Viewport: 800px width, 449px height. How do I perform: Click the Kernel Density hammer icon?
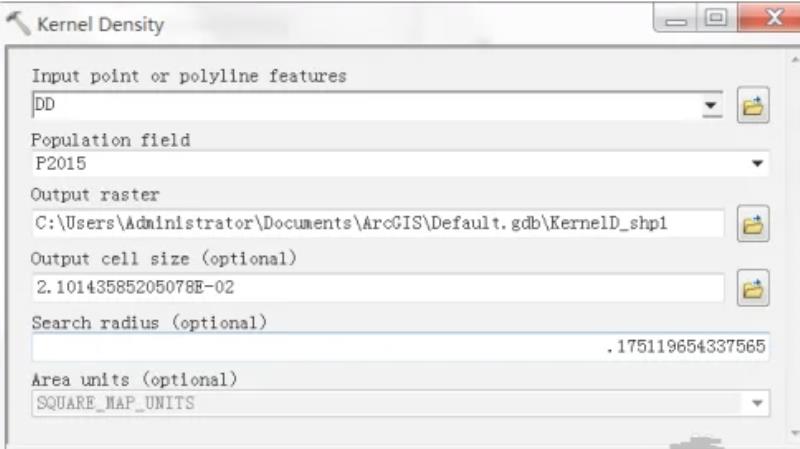[x=18, y=23]
